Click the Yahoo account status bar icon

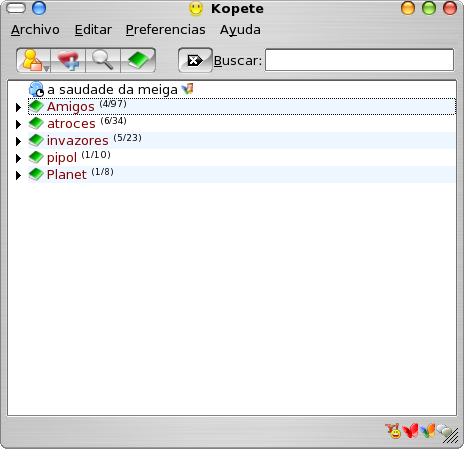click(393, 431)
